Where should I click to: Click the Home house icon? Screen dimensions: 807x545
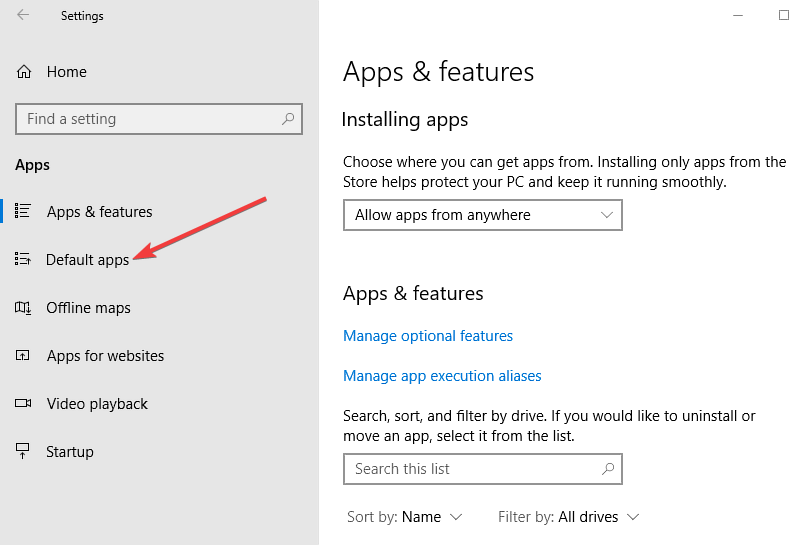pos(24,72)
